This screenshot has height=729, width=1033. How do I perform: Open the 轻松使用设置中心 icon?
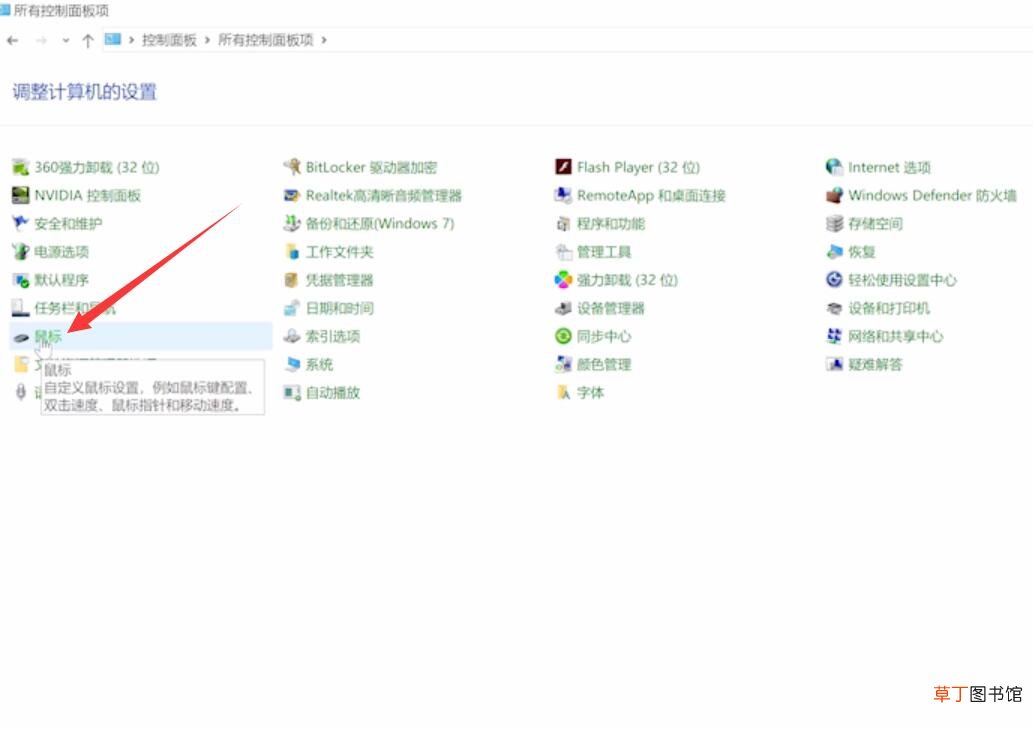(x=834, y=280)
